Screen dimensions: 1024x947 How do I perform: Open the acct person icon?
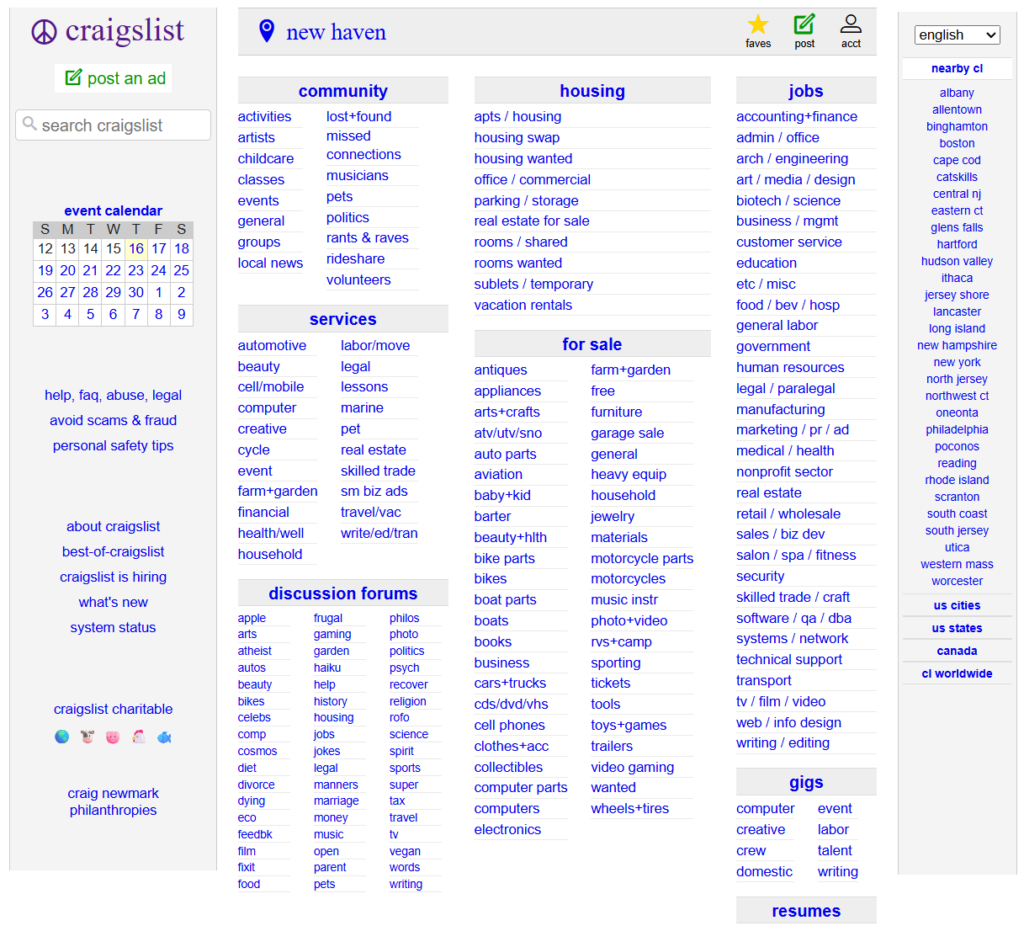click(x=851, y=25)
